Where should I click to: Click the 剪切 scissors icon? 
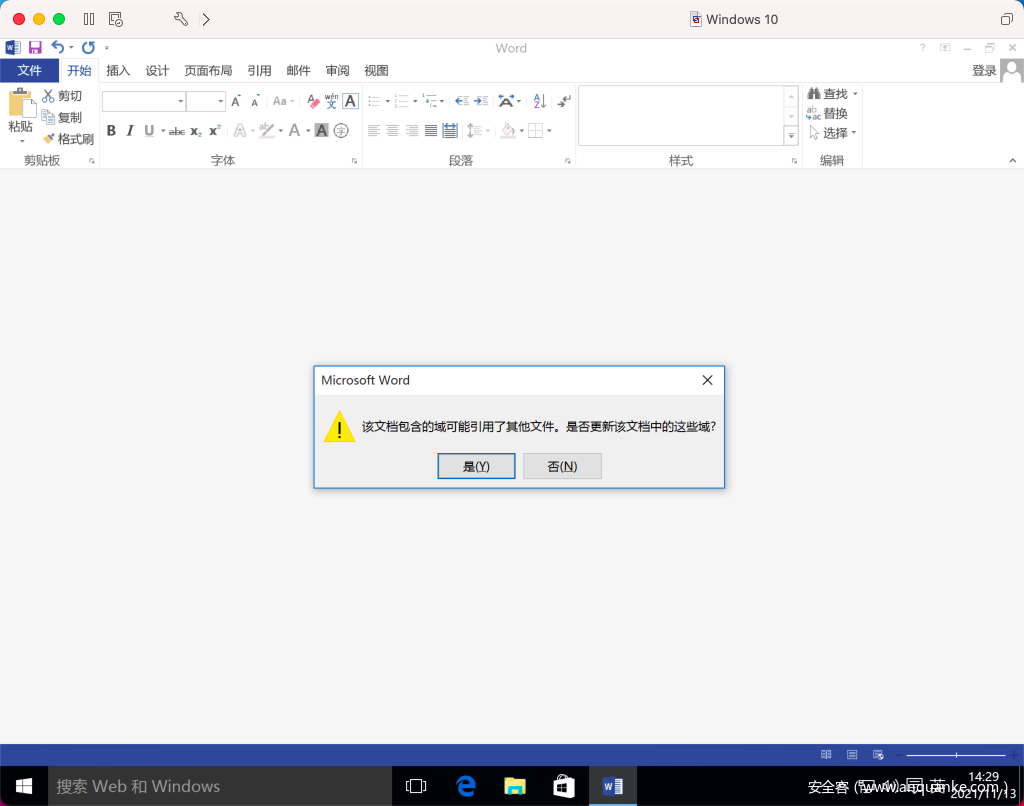coord(49,96)
